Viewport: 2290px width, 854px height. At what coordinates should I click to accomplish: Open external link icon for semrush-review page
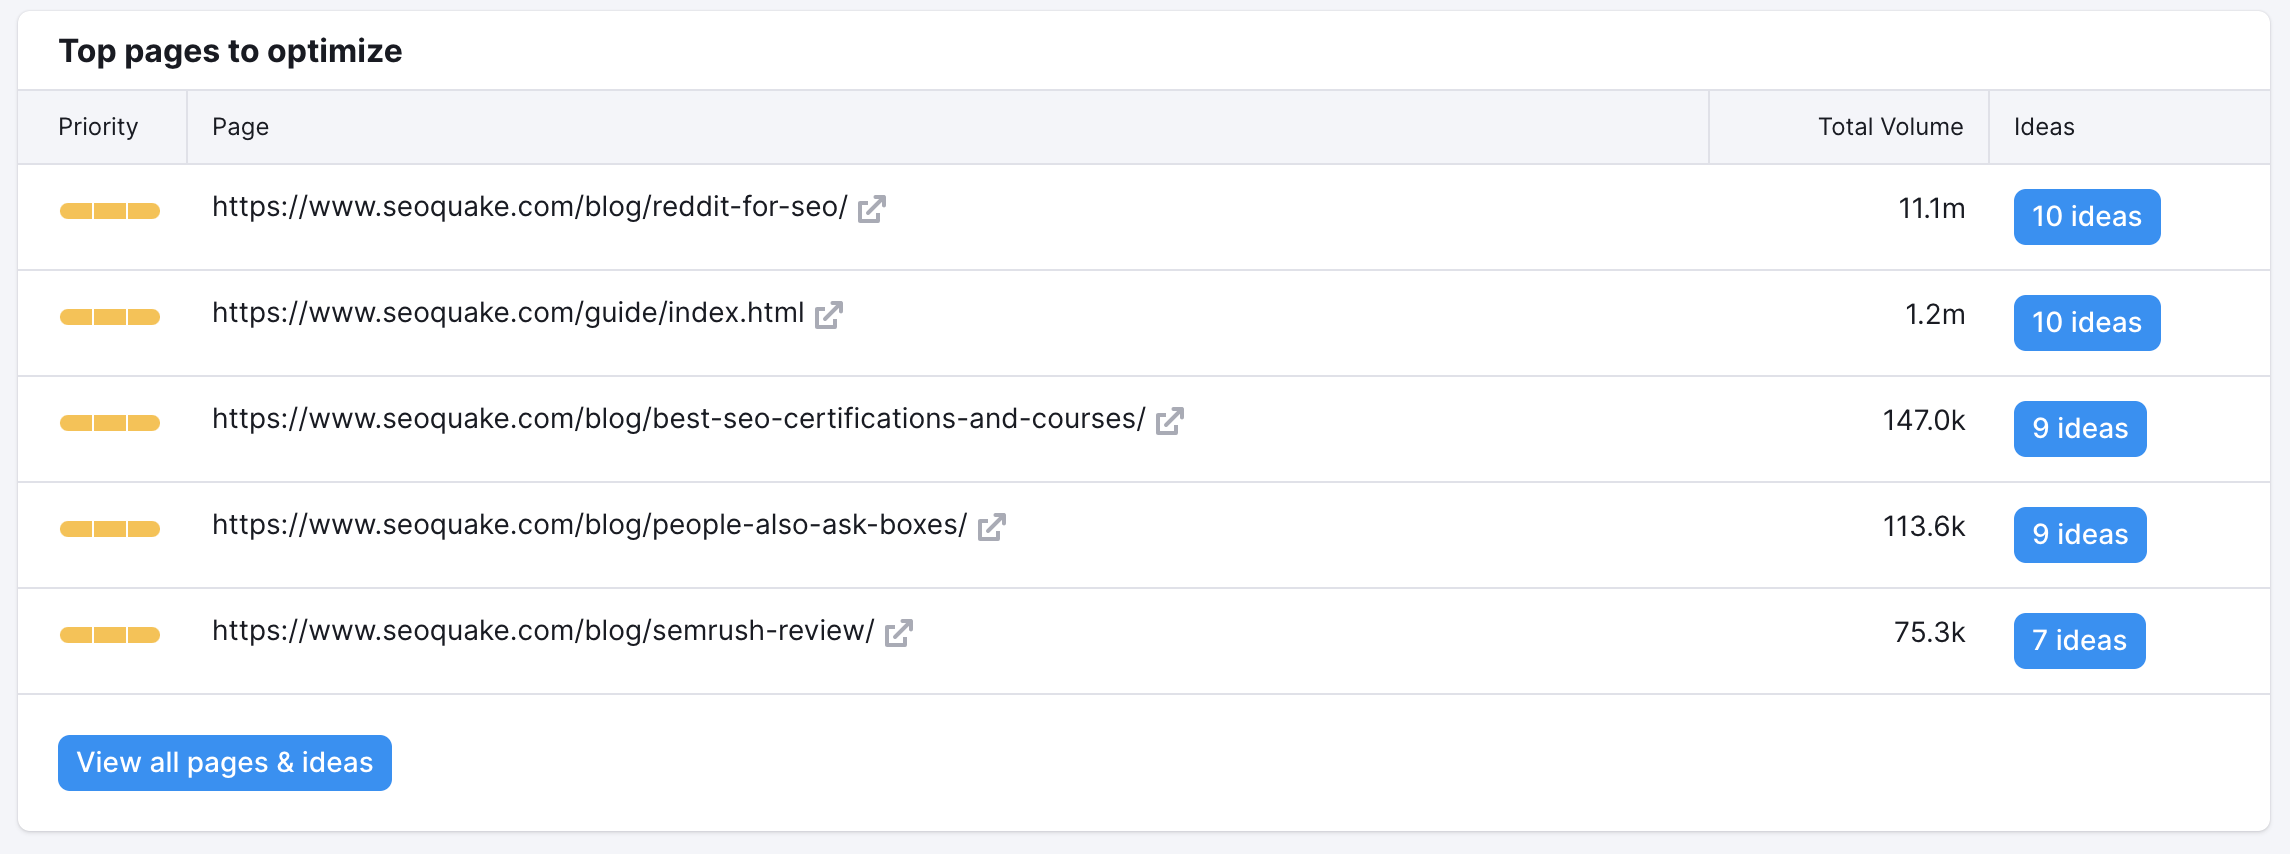[898, 633]
